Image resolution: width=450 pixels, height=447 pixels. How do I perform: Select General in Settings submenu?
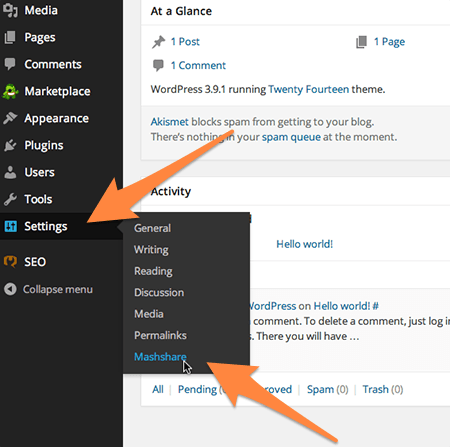(152, 228)
